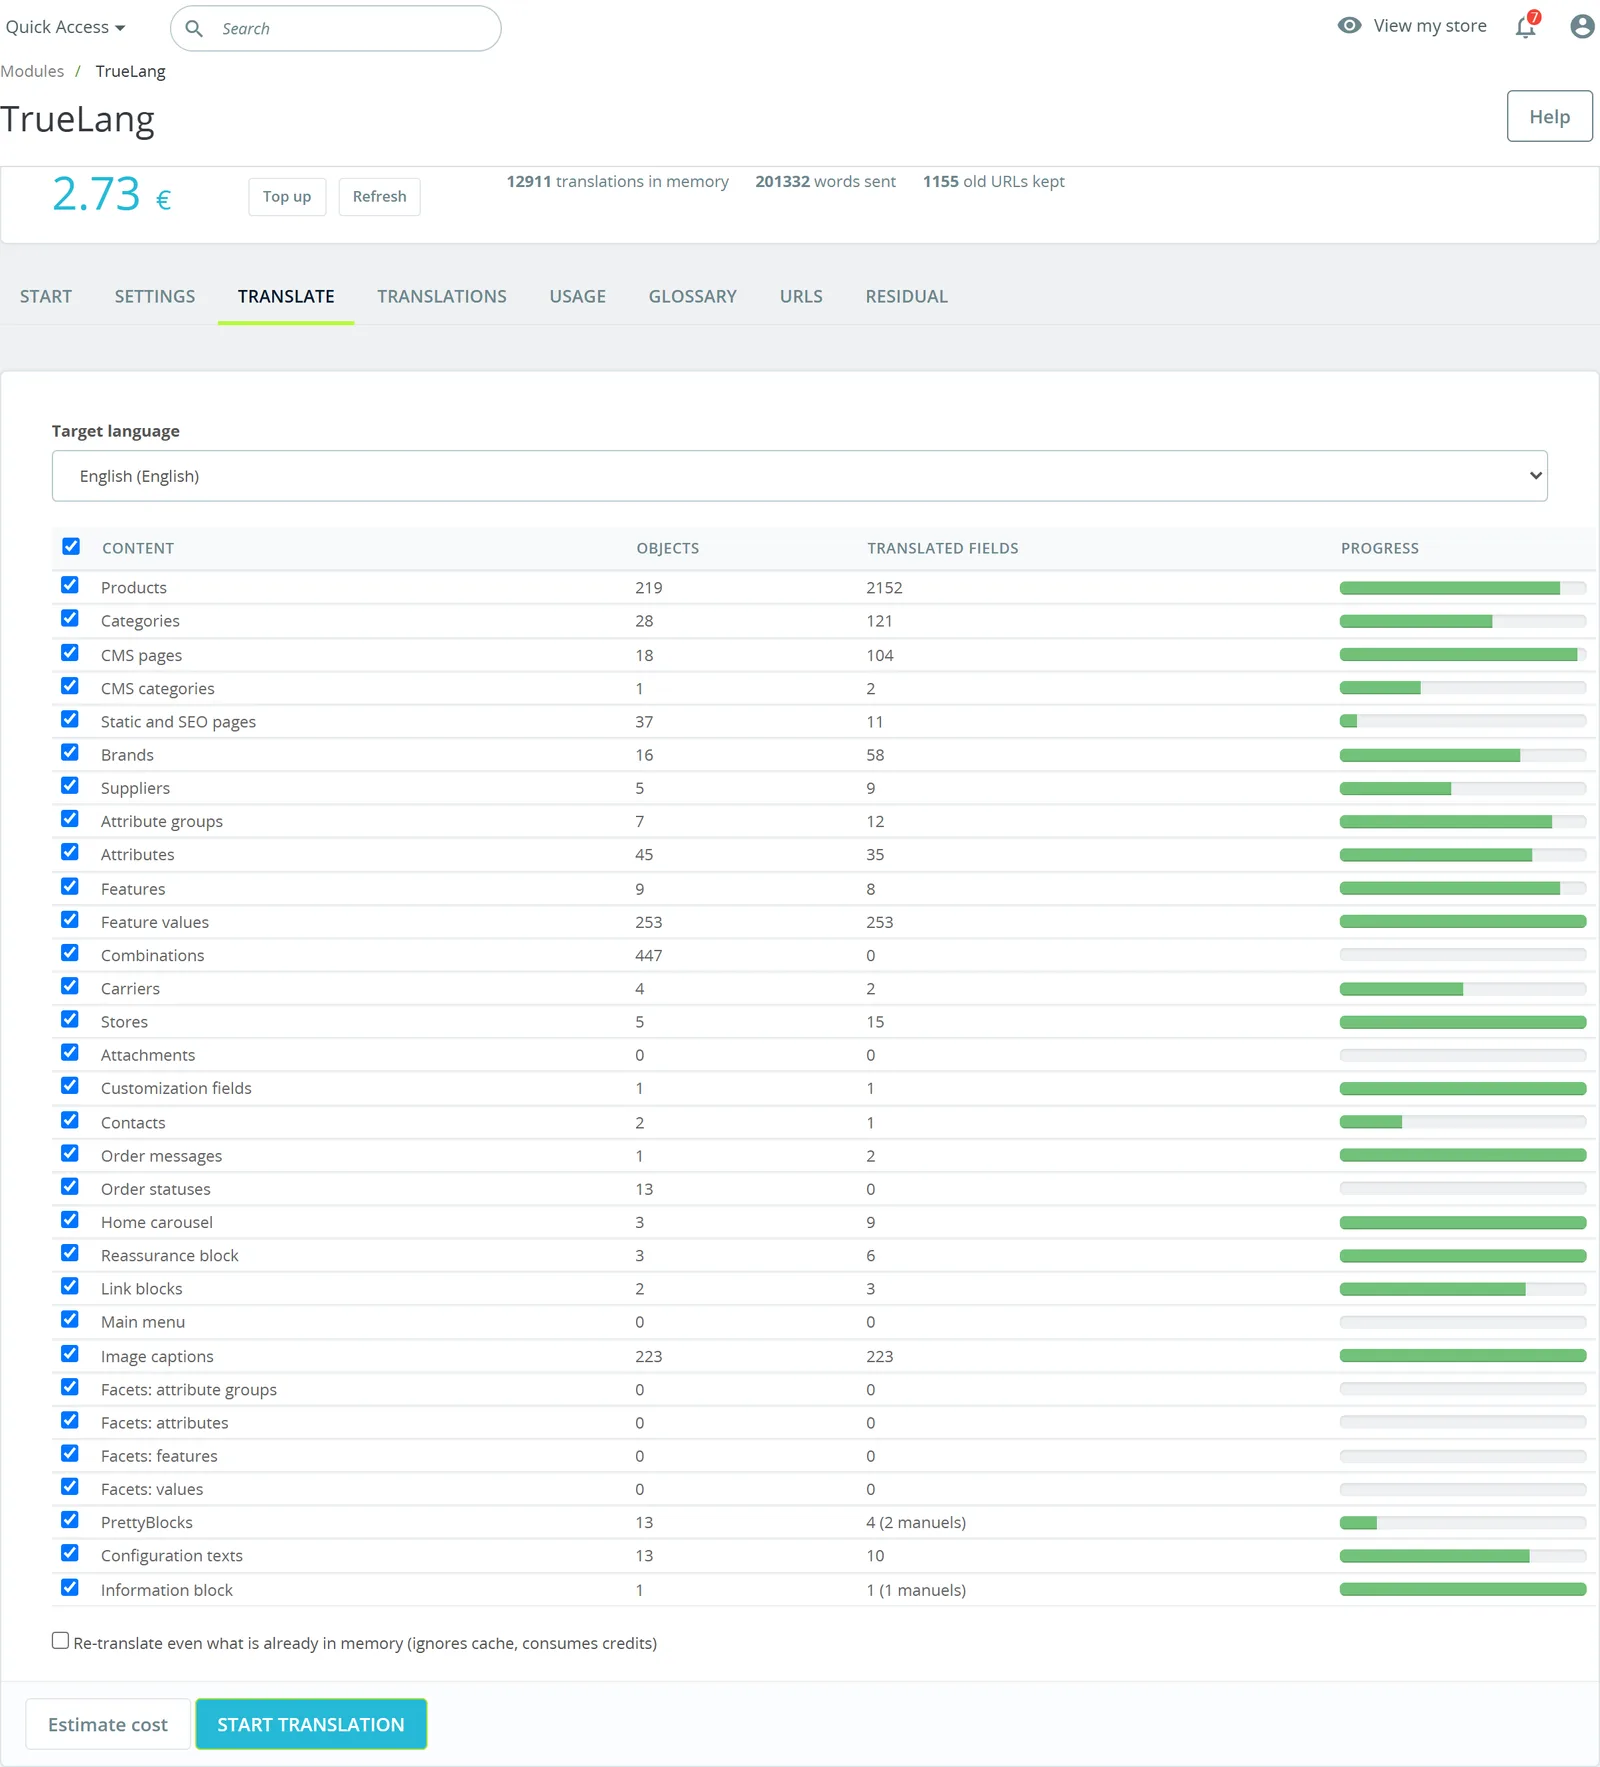Click the Home carousel row label
This screenshot has height=1767, width=1600.
click(x=157, y=1222)
